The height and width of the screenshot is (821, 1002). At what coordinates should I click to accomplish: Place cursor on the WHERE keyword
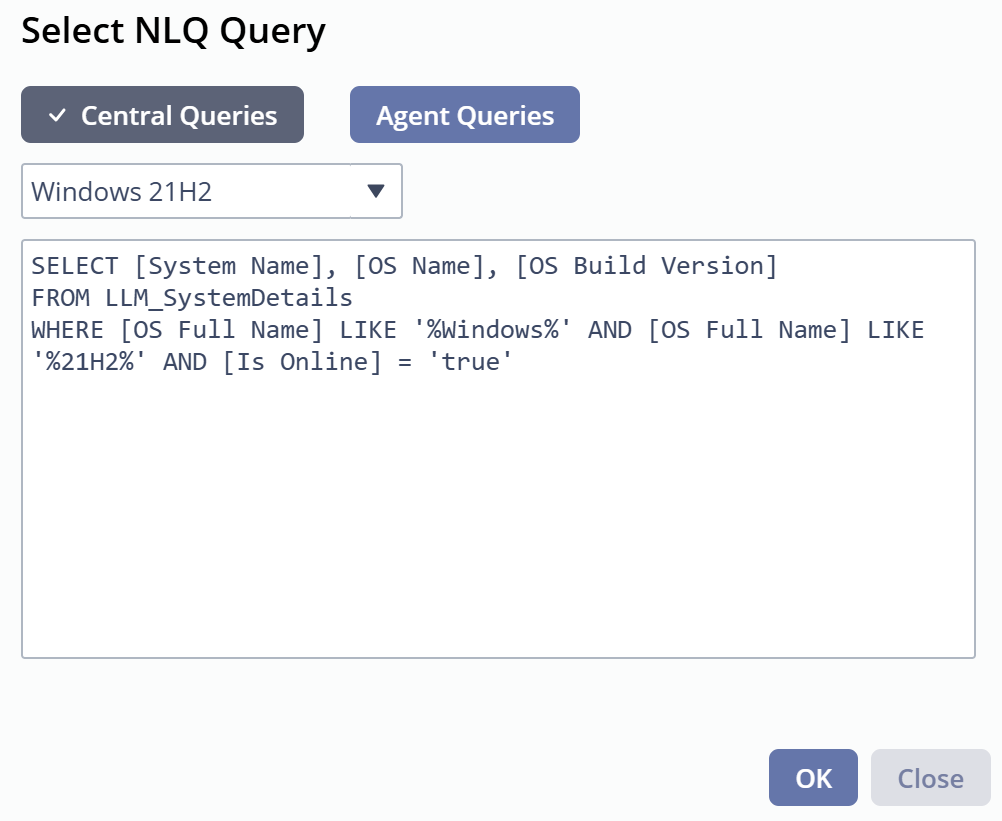(67, 330)
